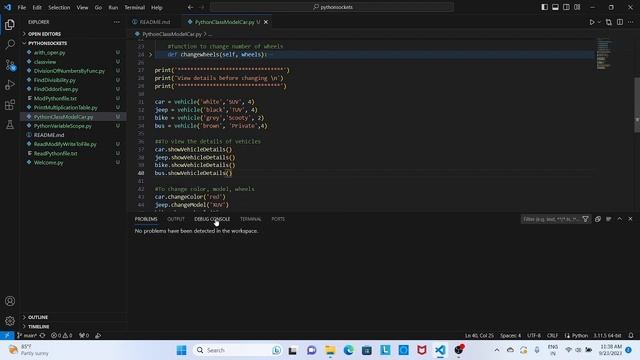
Task: Open the run options dropdown arrow
Action: coord(599,22)
